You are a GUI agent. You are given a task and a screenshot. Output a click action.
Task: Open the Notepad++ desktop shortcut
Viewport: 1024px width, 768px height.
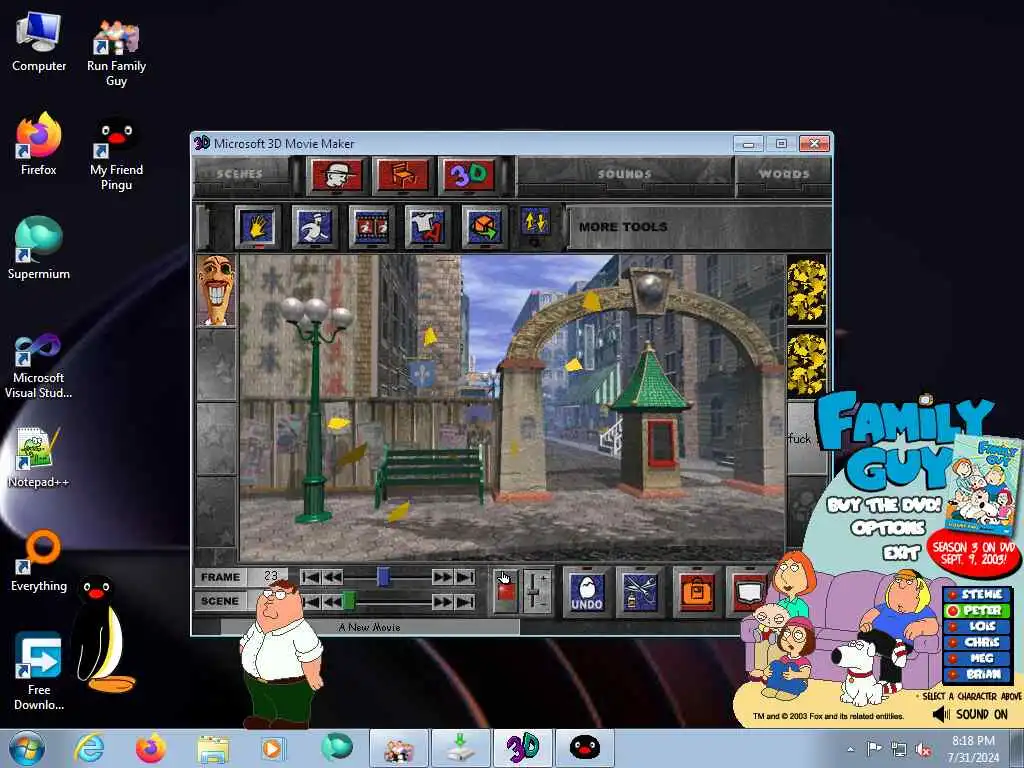click(39, 457)
